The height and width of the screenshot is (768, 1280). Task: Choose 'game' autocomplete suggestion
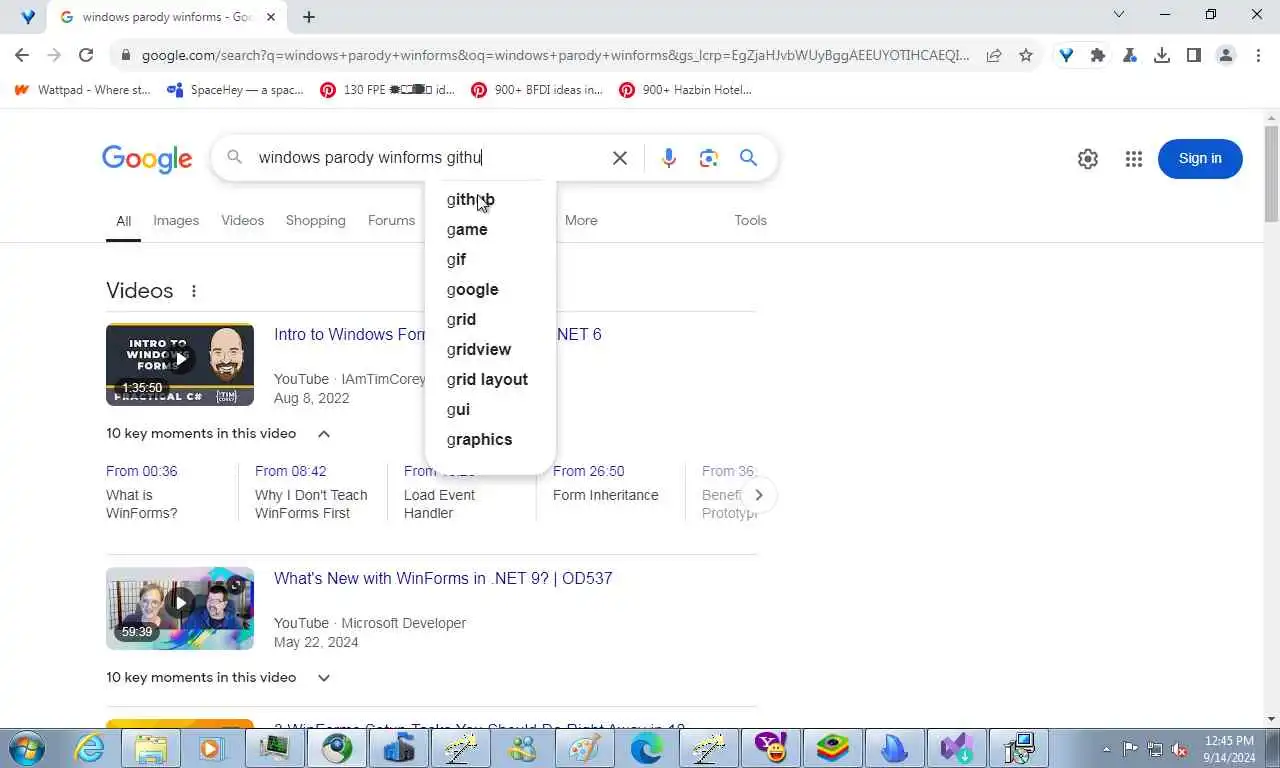pyautogui.click(x=490, y=229)
